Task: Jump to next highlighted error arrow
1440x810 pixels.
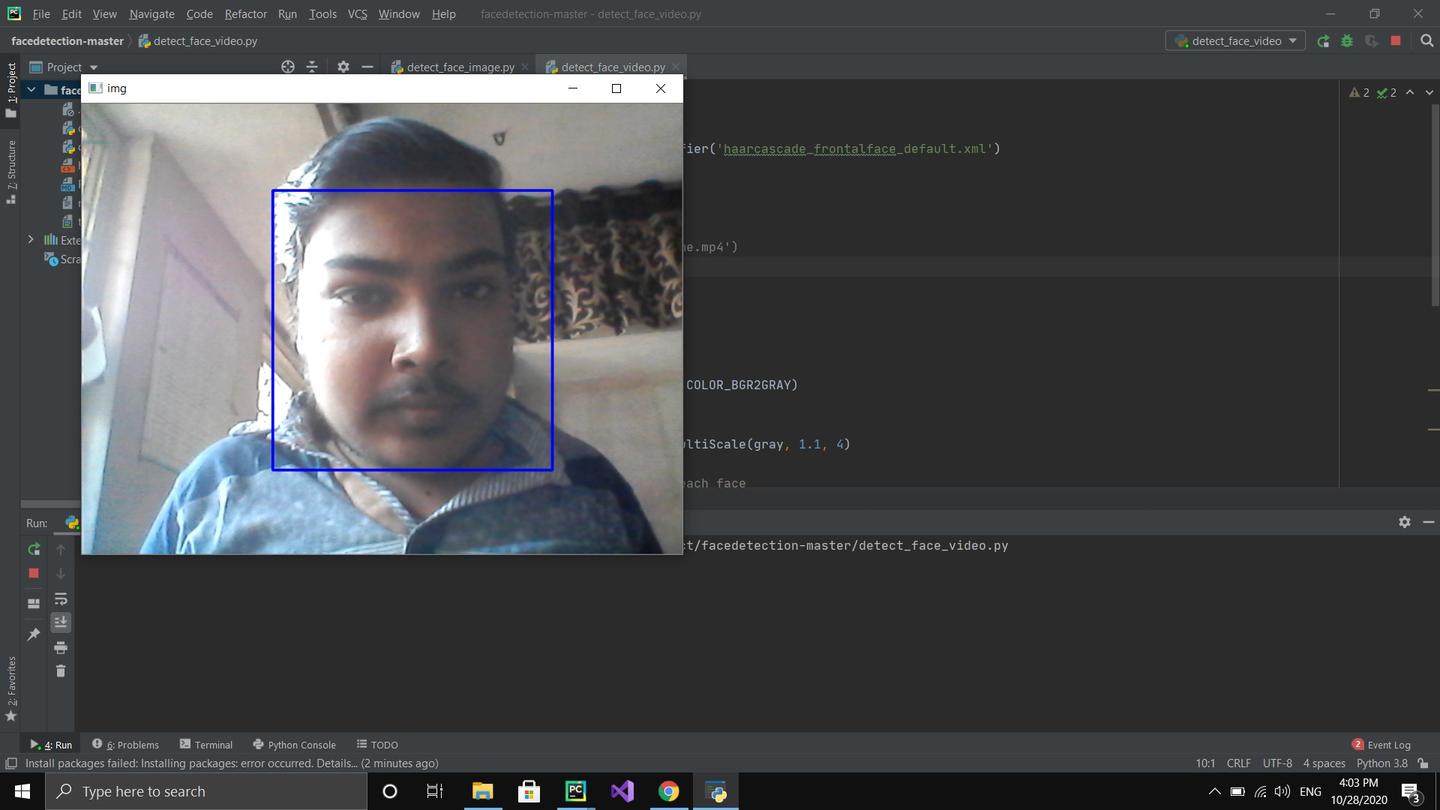Action: click(x=1428, y=92)
